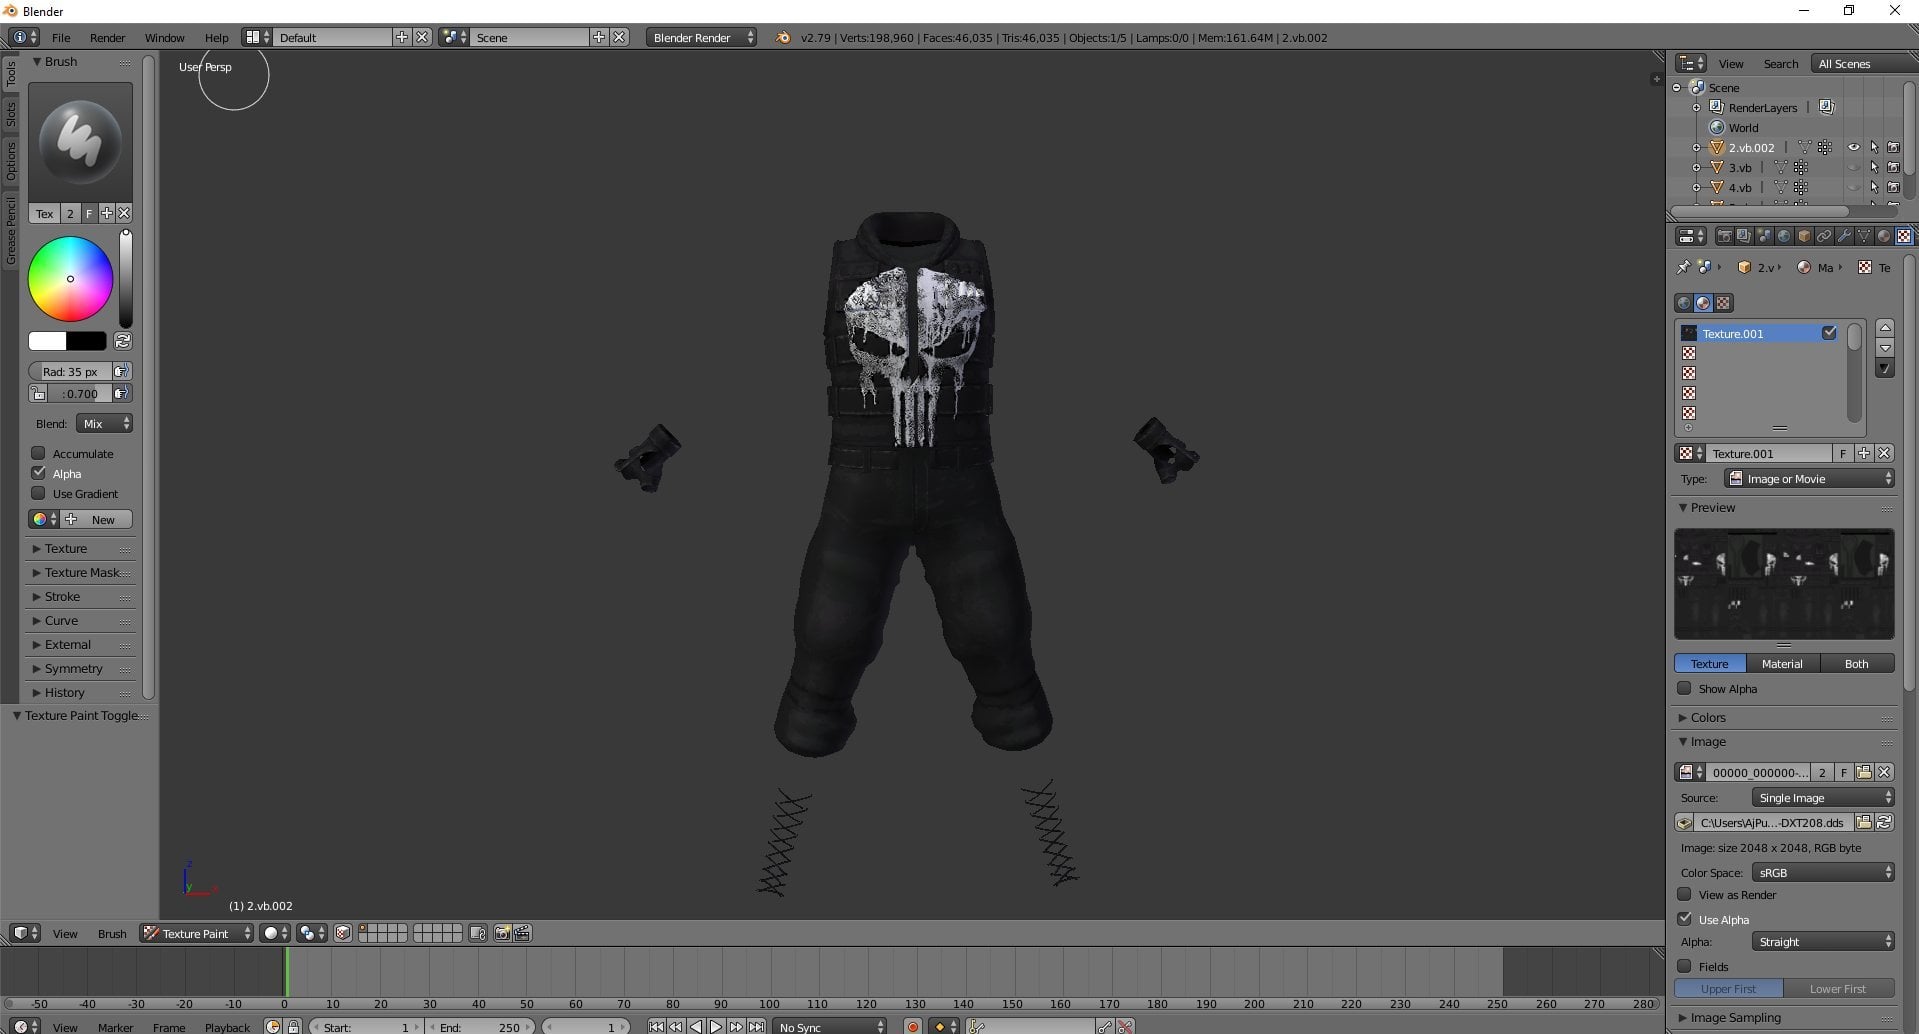
Task: Open the Render menu
Action: click(107, 37)
